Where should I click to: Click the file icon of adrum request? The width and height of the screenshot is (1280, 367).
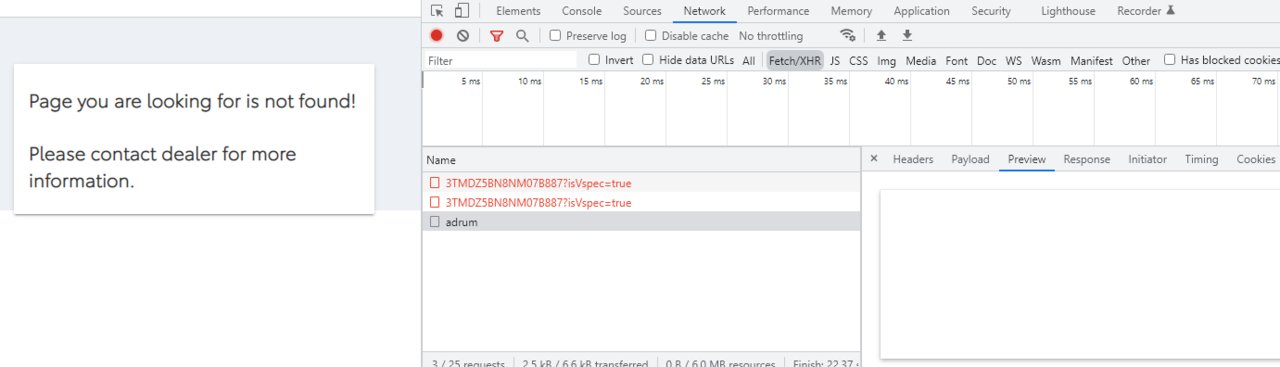point(434,222)
